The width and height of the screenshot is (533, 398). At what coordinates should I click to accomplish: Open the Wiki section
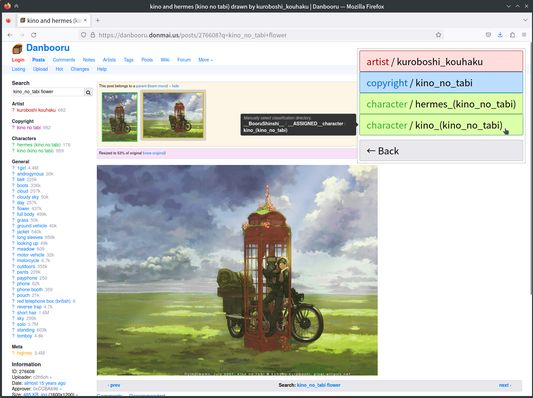point(165,60)
